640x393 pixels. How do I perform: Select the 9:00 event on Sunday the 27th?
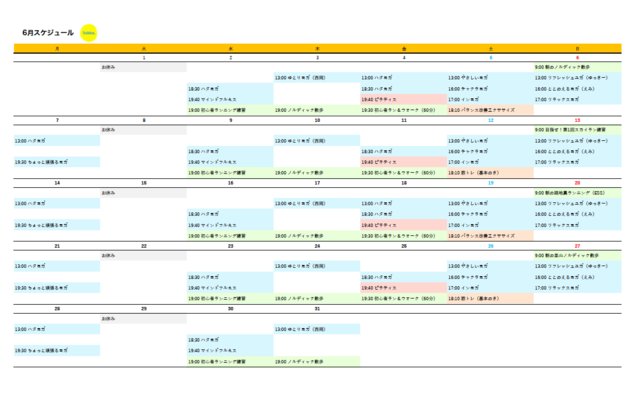click(578, 256)
